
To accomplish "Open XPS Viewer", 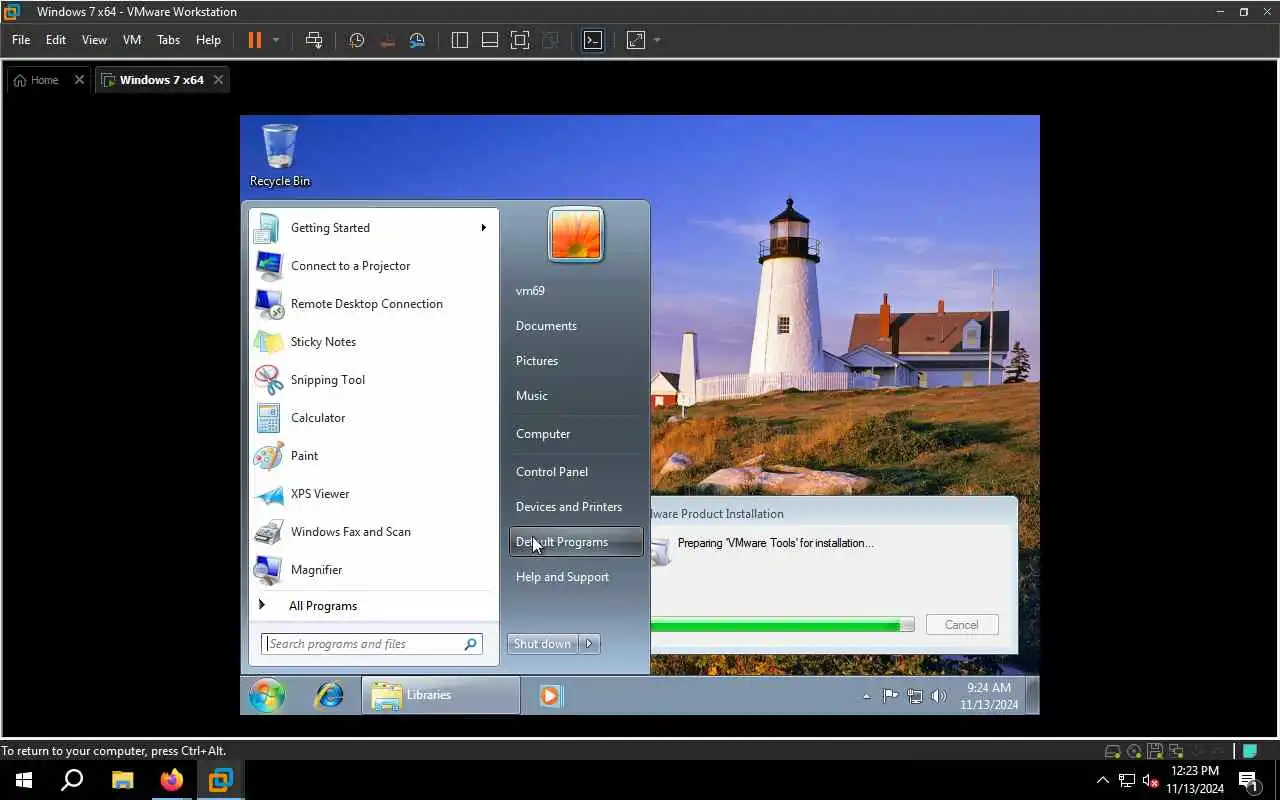I will coord(373,494).
